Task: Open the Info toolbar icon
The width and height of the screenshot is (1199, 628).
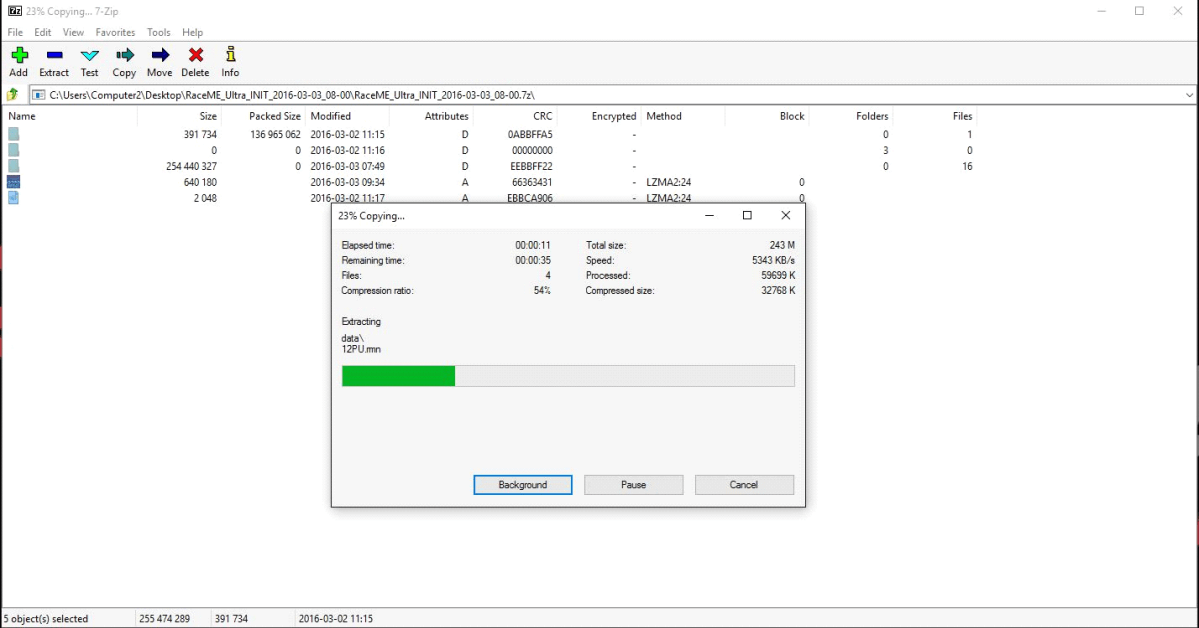Action: point(230,61)
